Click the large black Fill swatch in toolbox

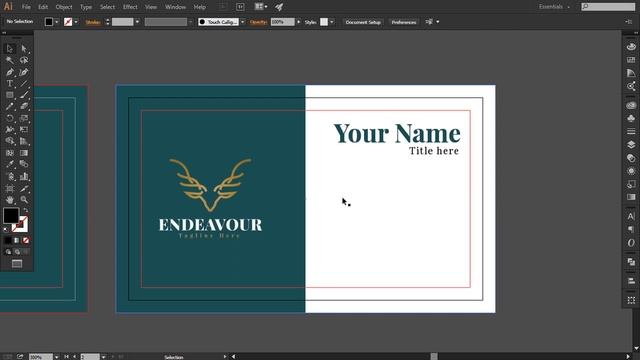point(11,215)
